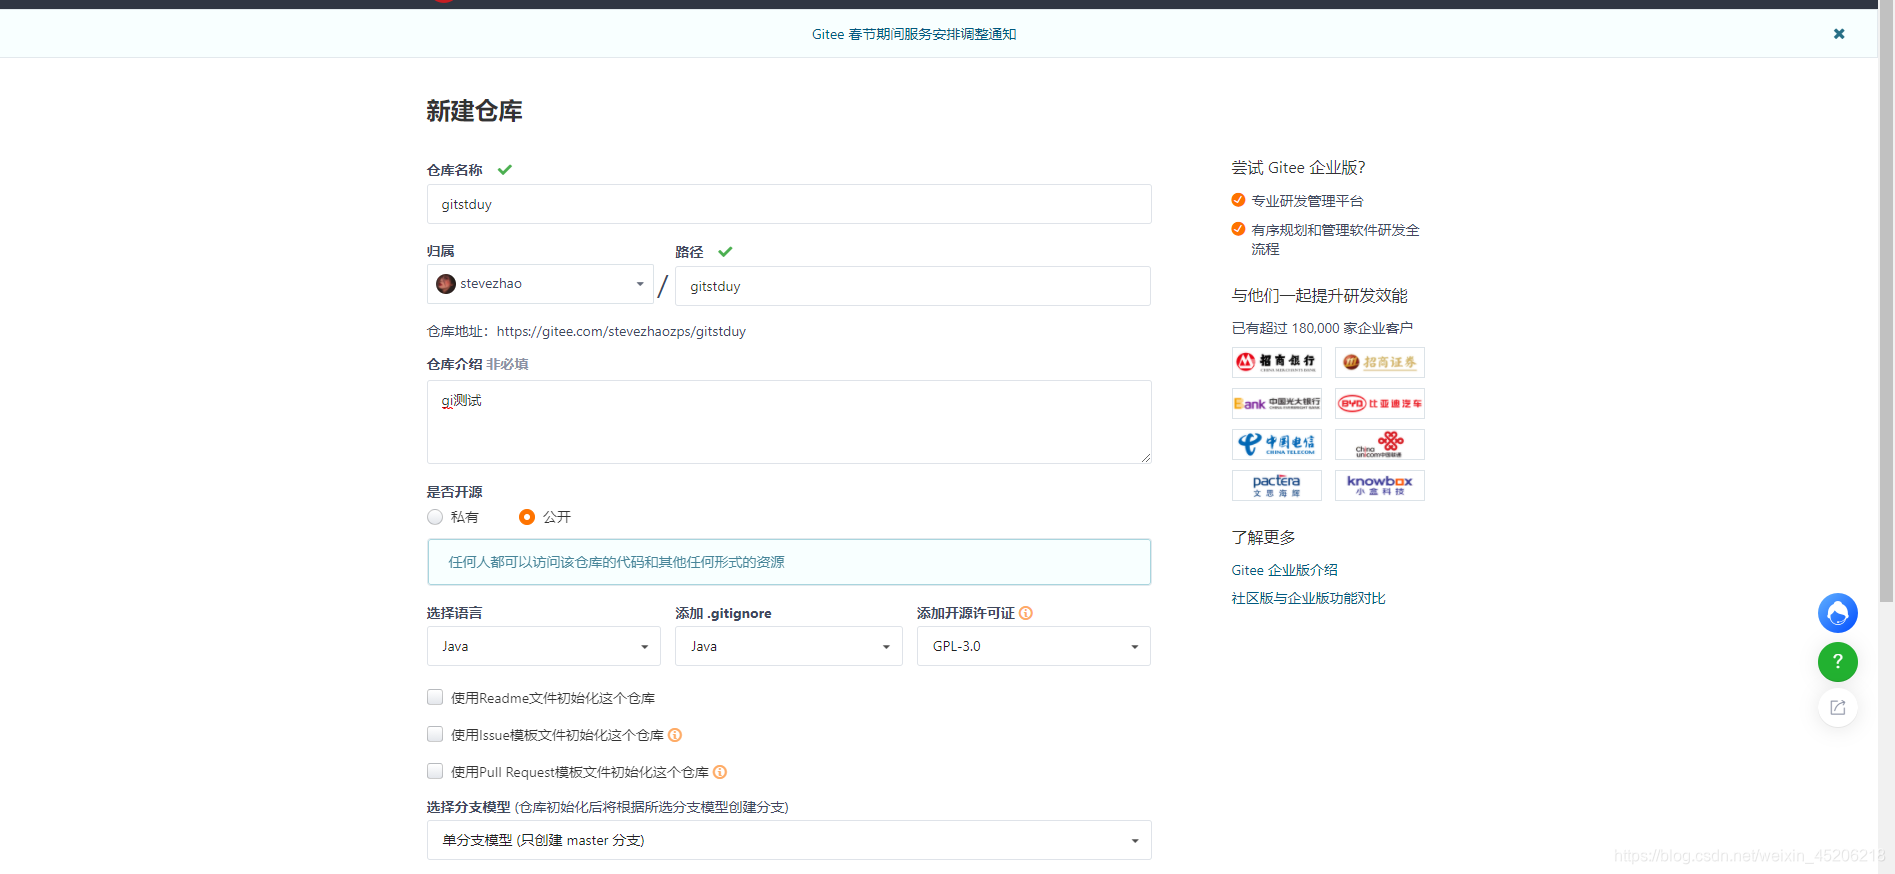Image resolution: width=1895 pixels, height=874 pixels.
Task: Open the 添加 .gitignore Java dropdown
Action: tap(789, 646)
